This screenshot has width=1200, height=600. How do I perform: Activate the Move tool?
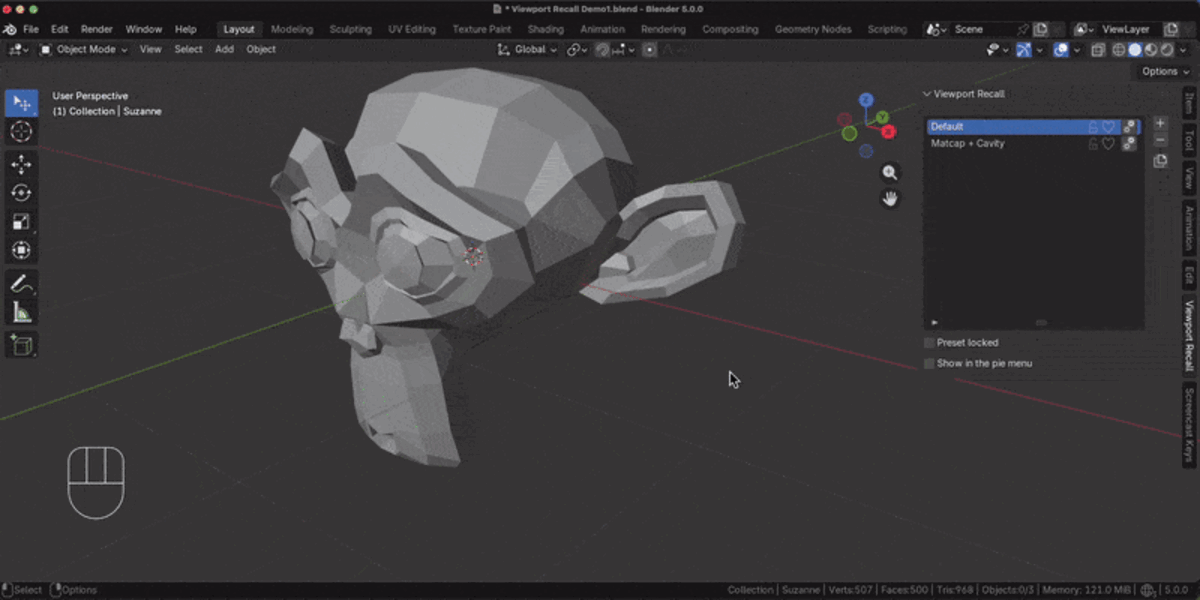tap(21, 164)
